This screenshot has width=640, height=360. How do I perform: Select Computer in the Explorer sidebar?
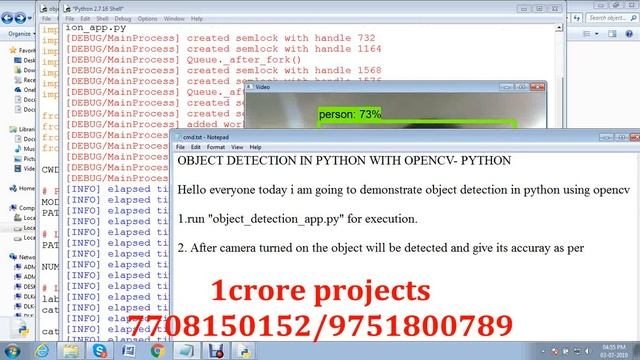(x=23, y=208)
